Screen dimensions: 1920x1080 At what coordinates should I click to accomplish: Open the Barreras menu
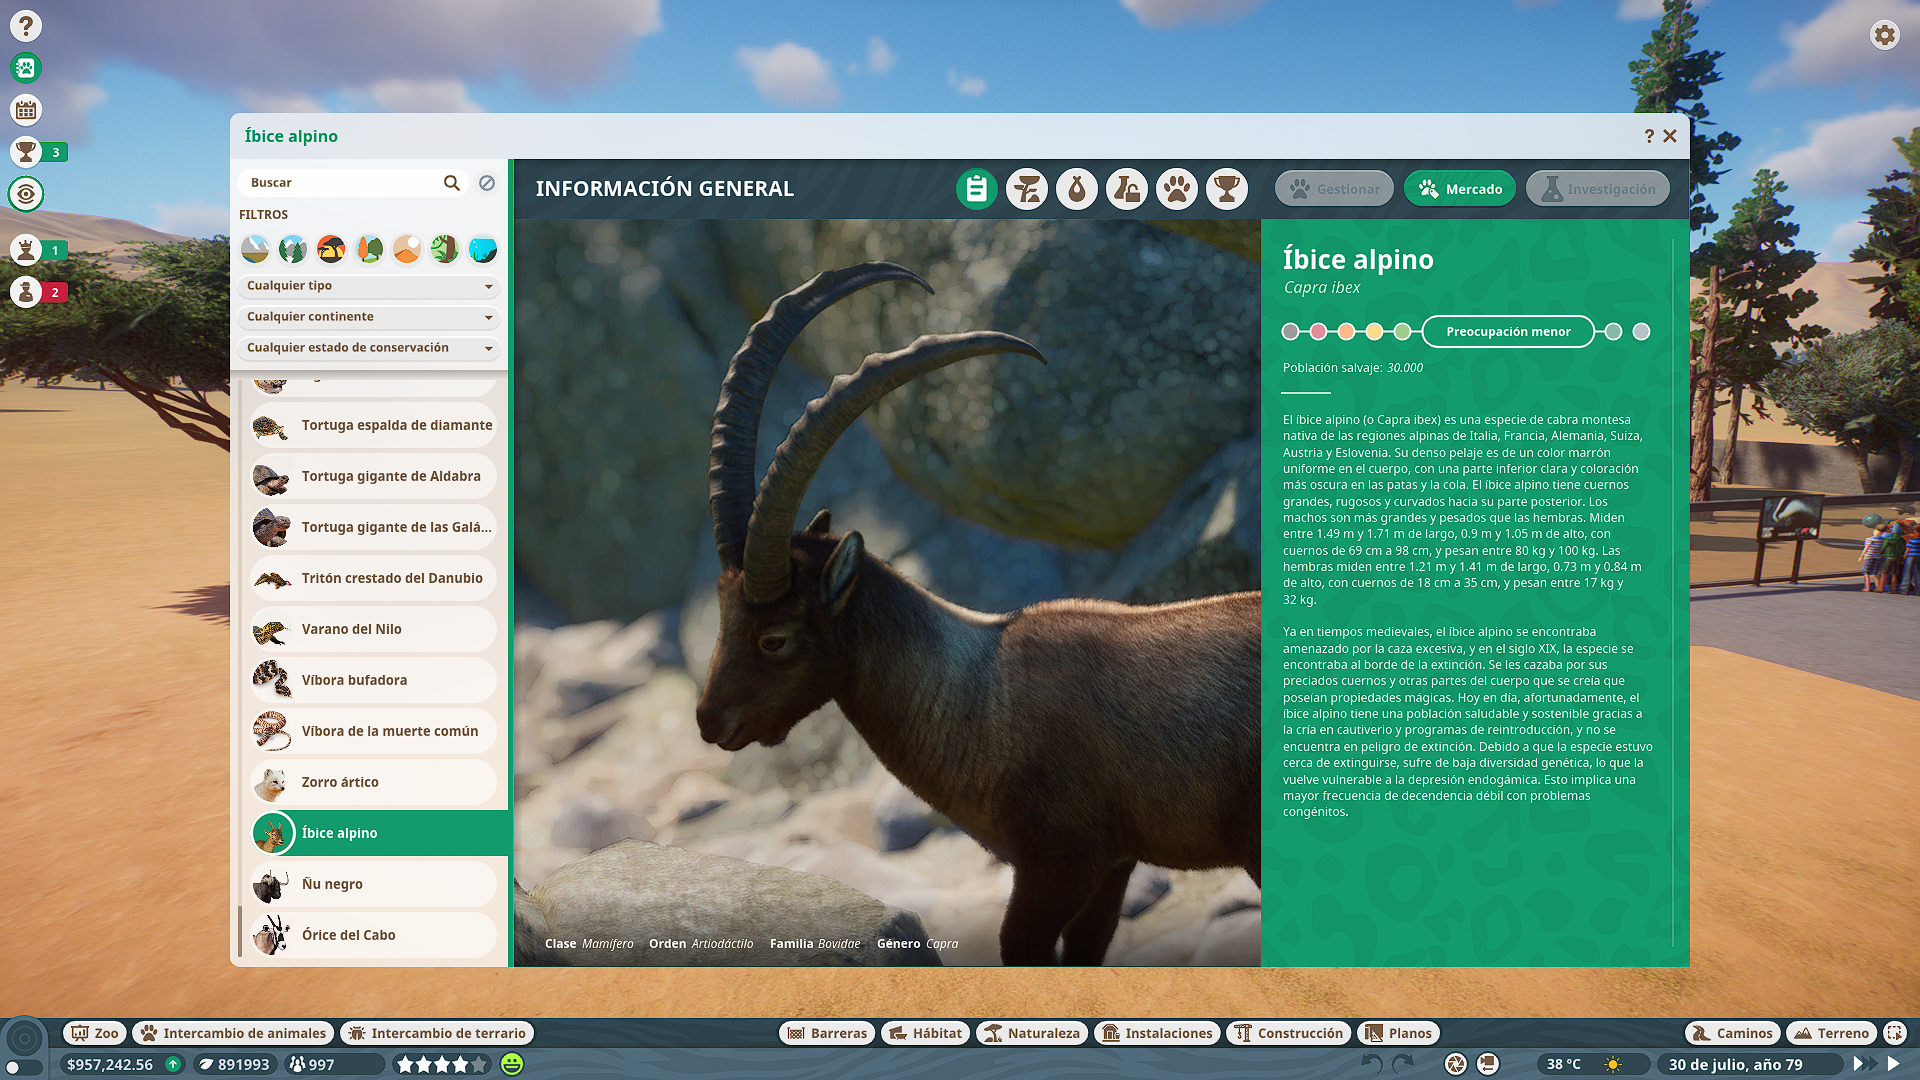(827, 1033)
